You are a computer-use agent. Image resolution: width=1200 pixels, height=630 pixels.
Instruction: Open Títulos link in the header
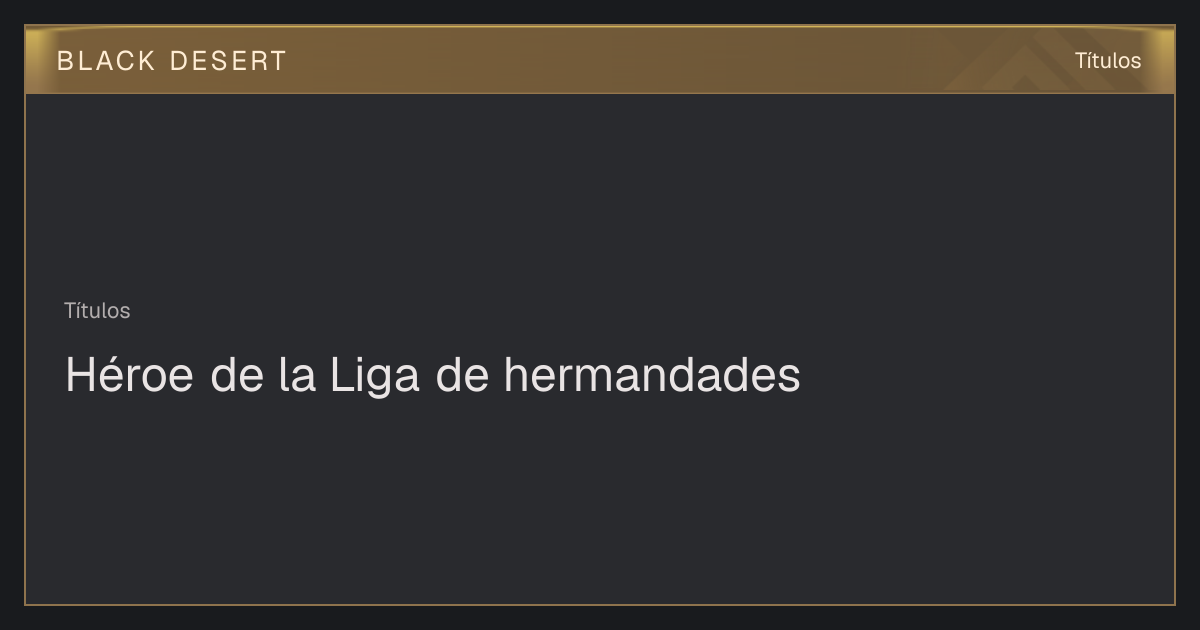pyautogui.click(x=1108, y=60)
